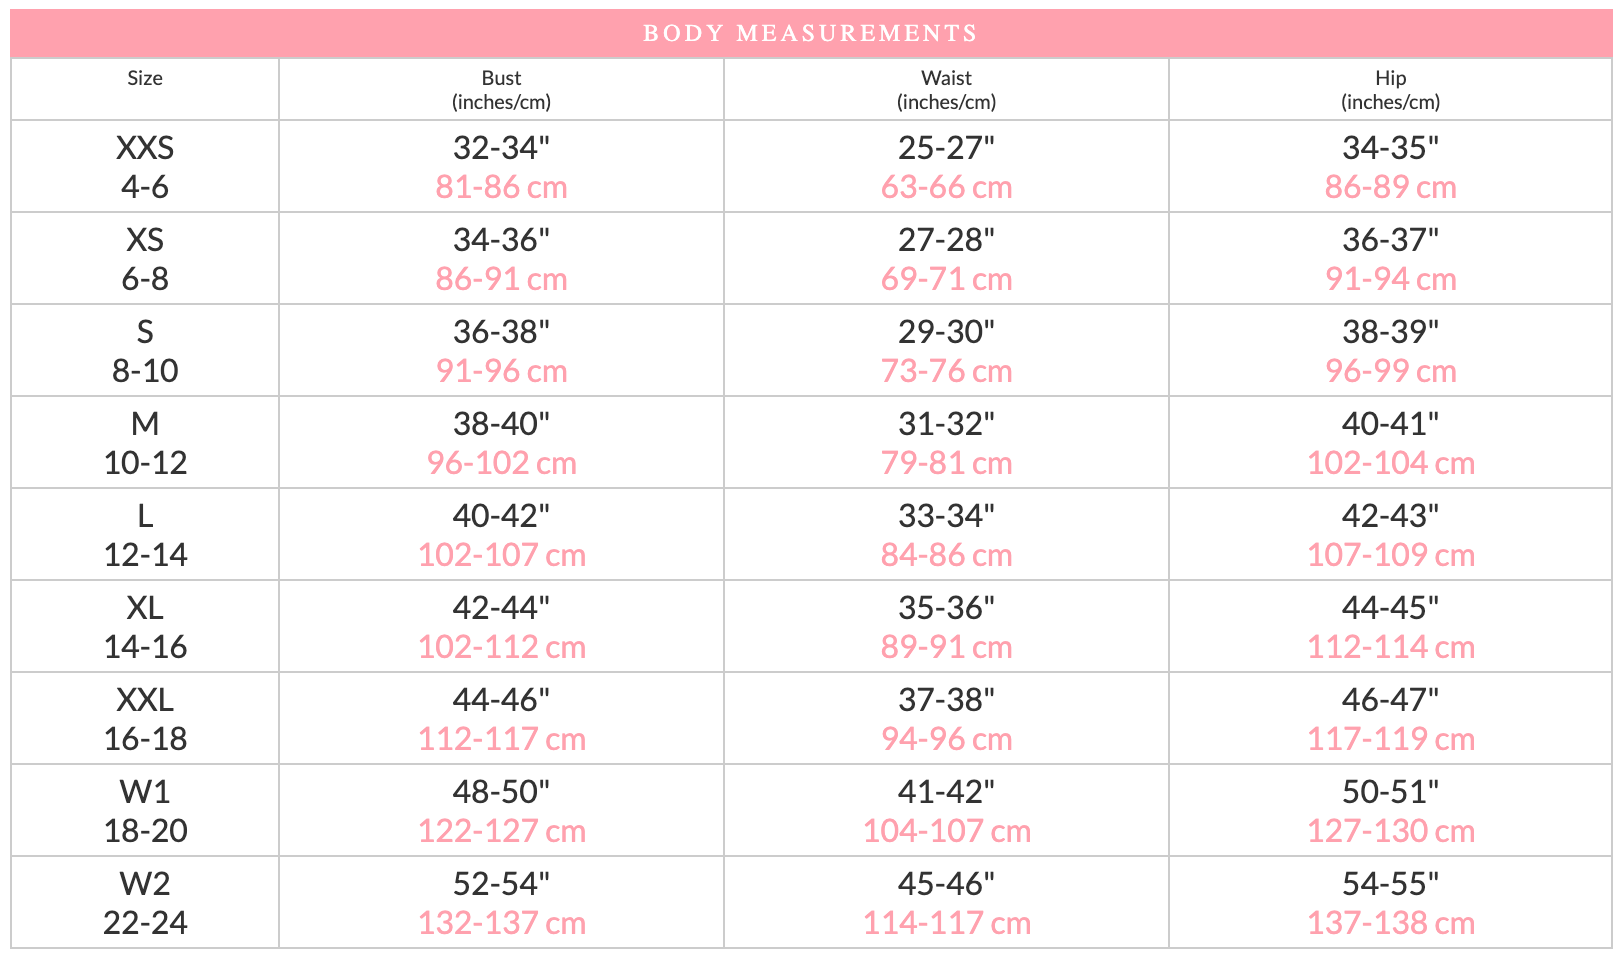
Task: Click the XL 14-16 size label
Action: [x=145, y=627]
